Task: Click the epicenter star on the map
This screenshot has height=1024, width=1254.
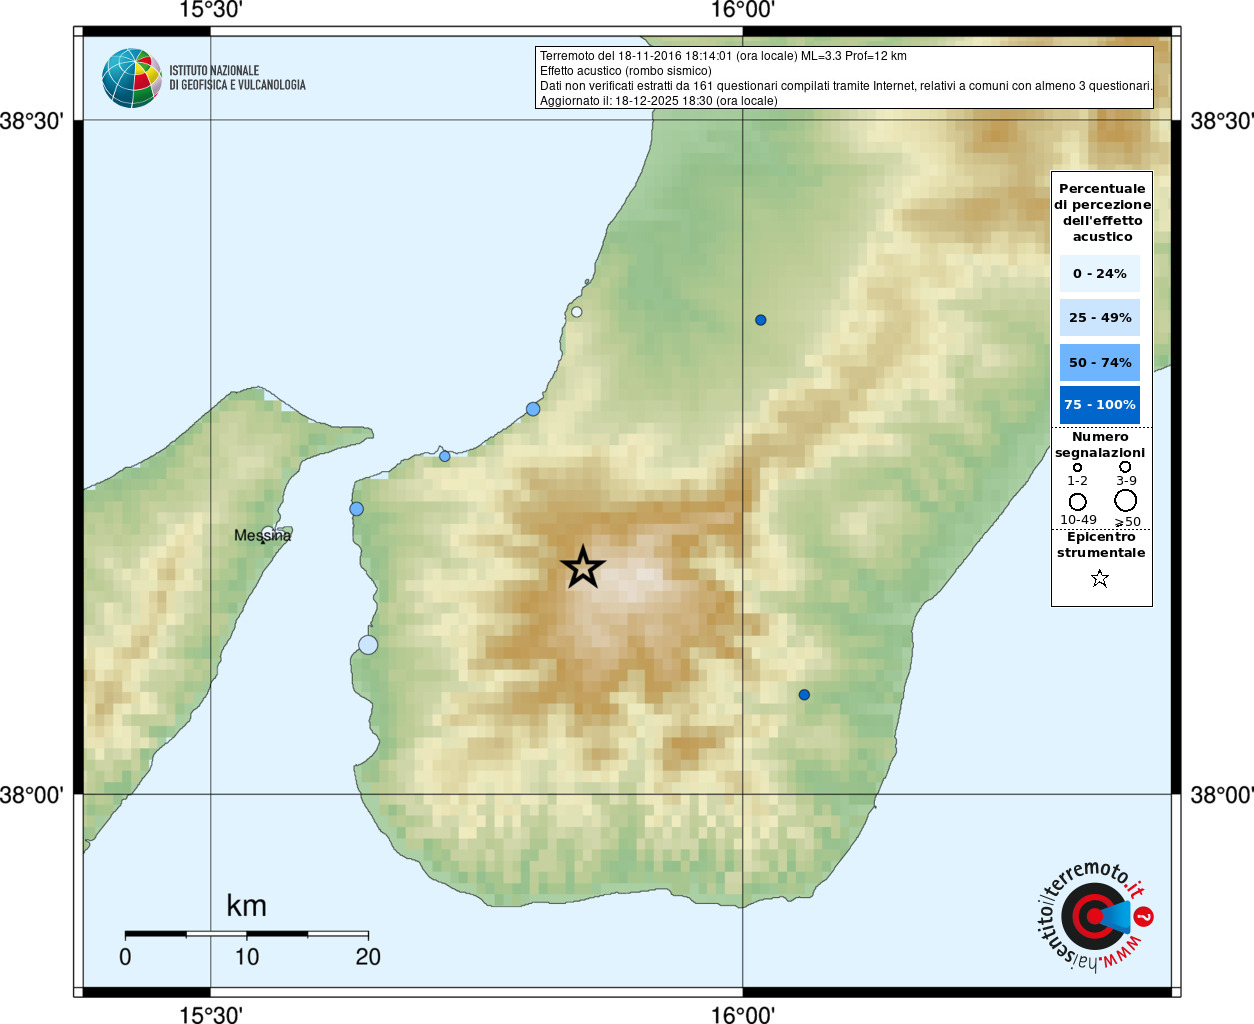Action: [583, 568]
